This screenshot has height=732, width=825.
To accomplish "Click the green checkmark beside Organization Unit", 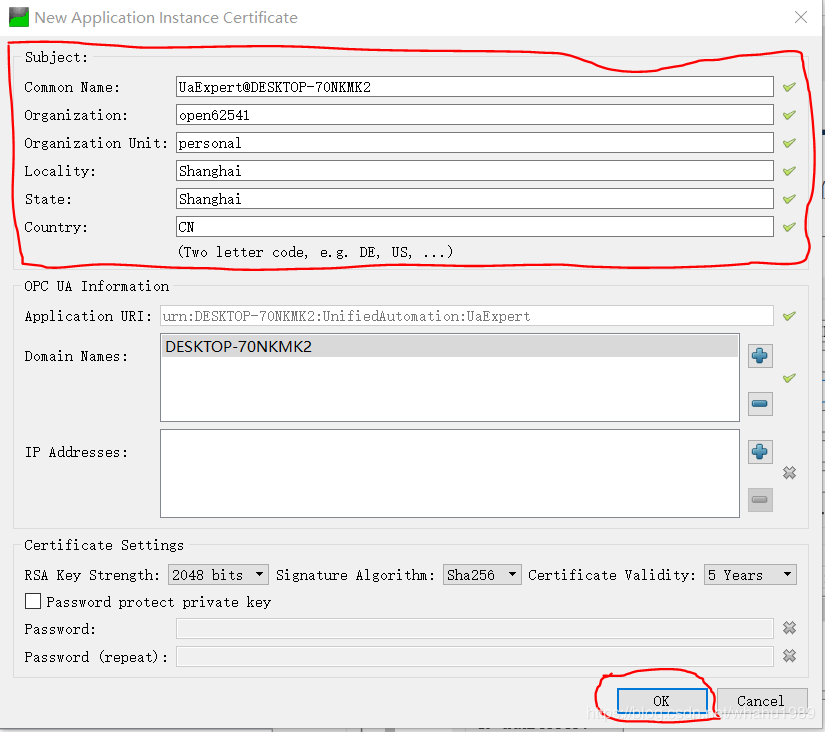I will [x=789, y=143].
